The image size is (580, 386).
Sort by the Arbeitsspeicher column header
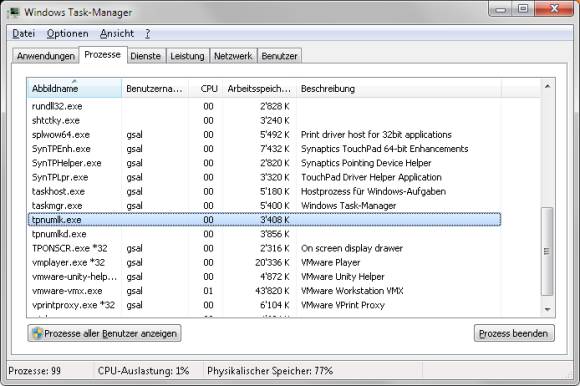point(259,88)
